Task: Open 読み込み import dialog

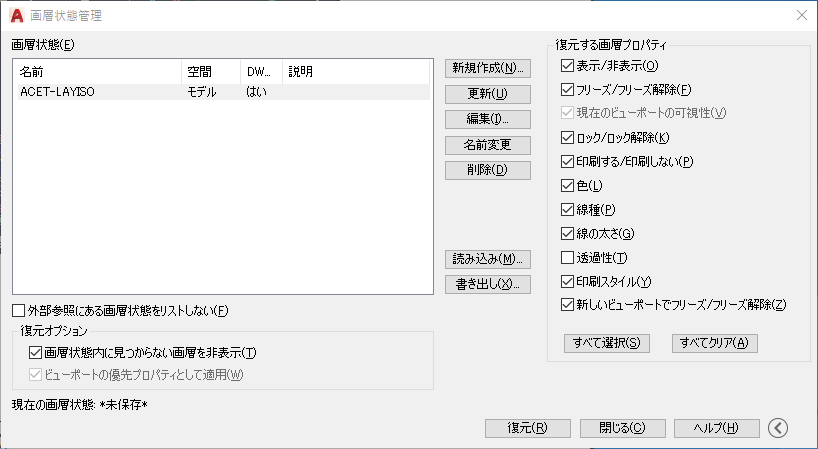Action: 488,259
